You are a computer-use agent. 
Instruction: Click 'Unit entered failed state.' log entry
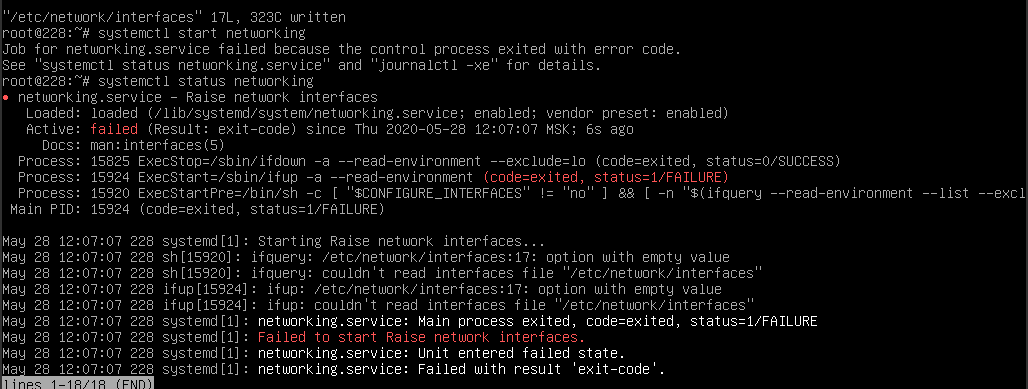309,354
